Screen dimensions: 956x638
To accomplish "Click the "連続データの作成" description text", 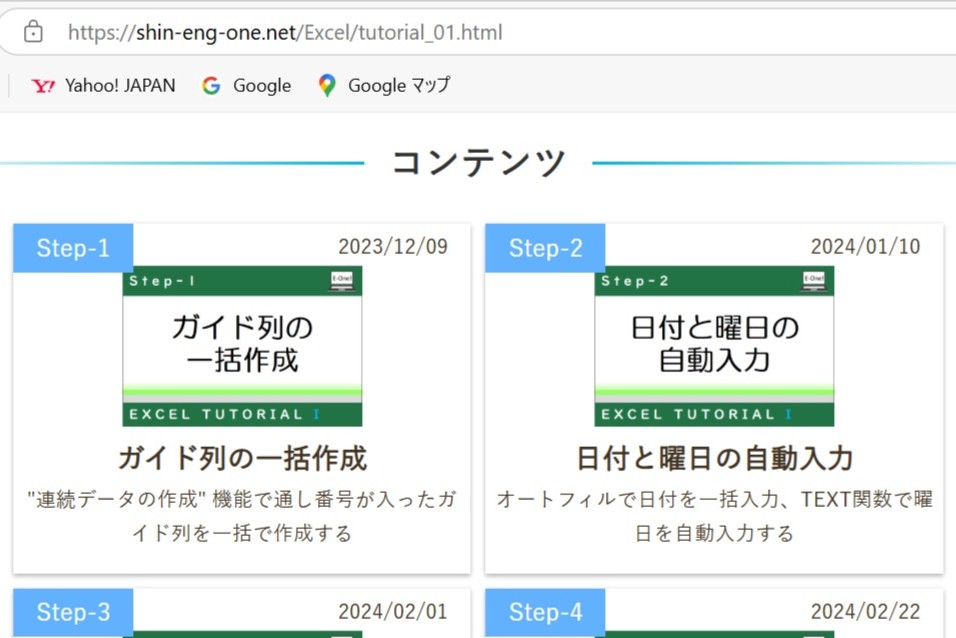I will click(242, 516).
